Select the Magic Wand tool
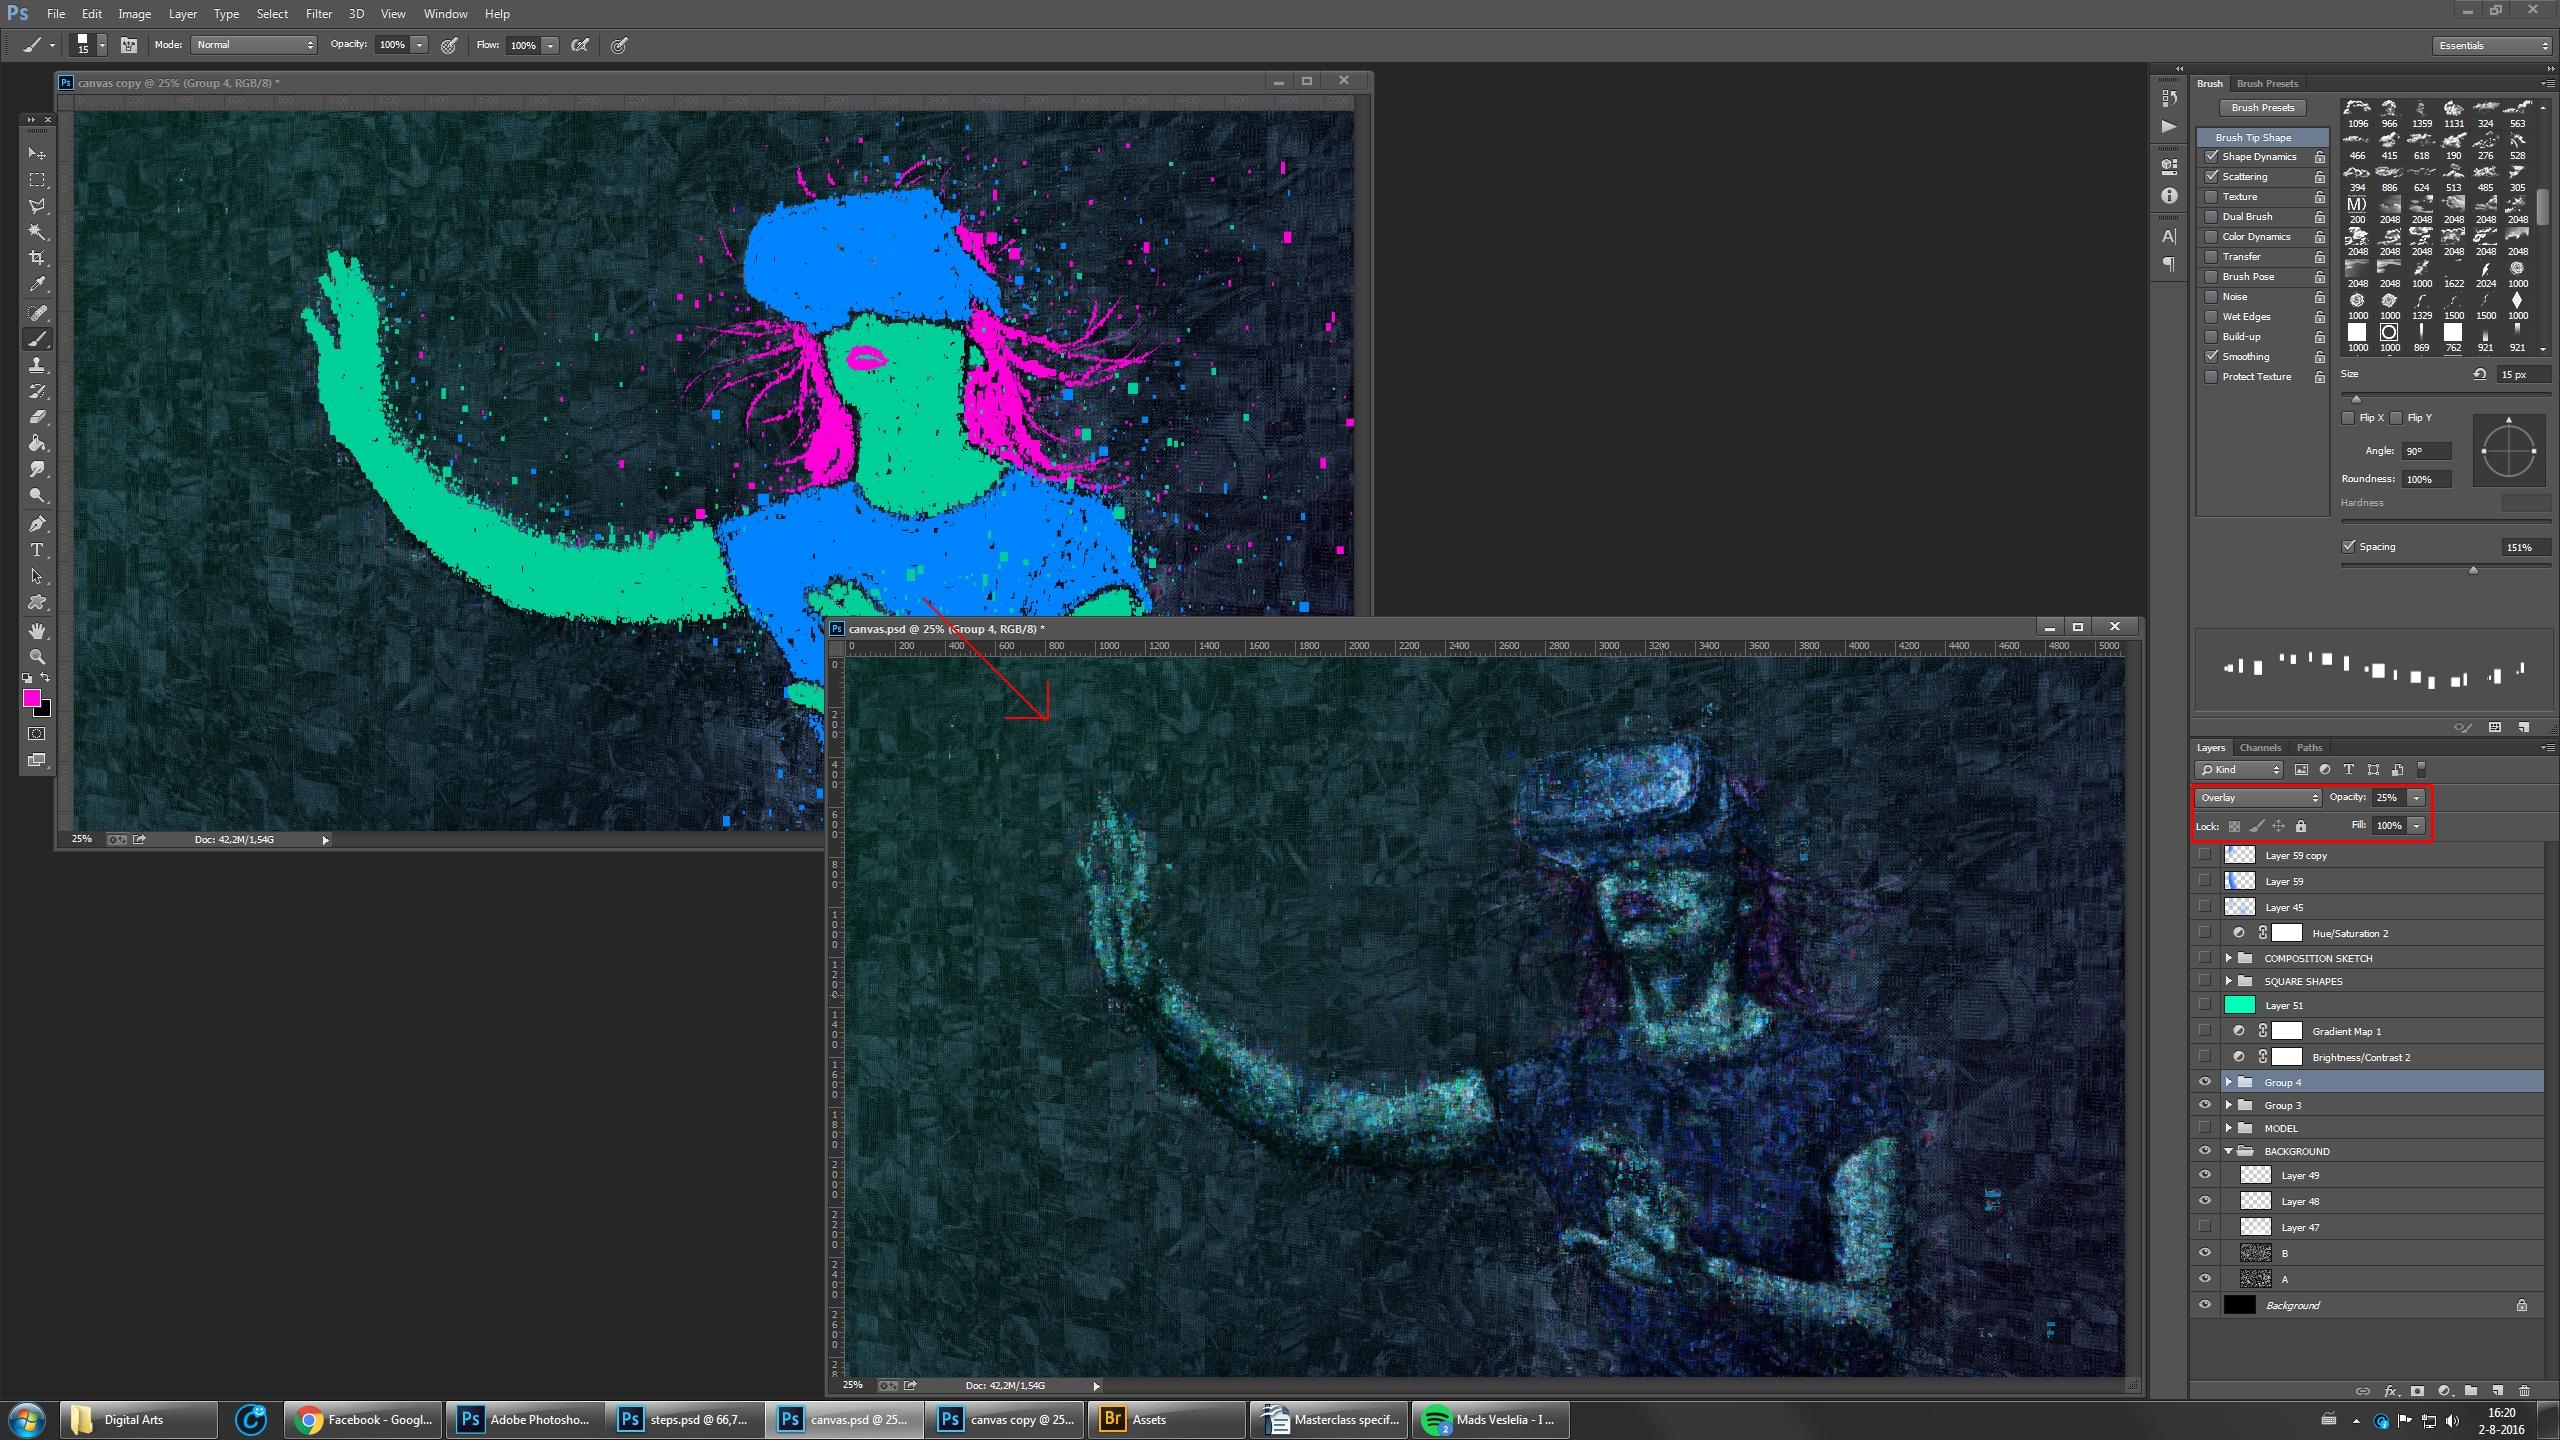Image resolution: width=2560 pixels, height=1440 pixels. 37,232
